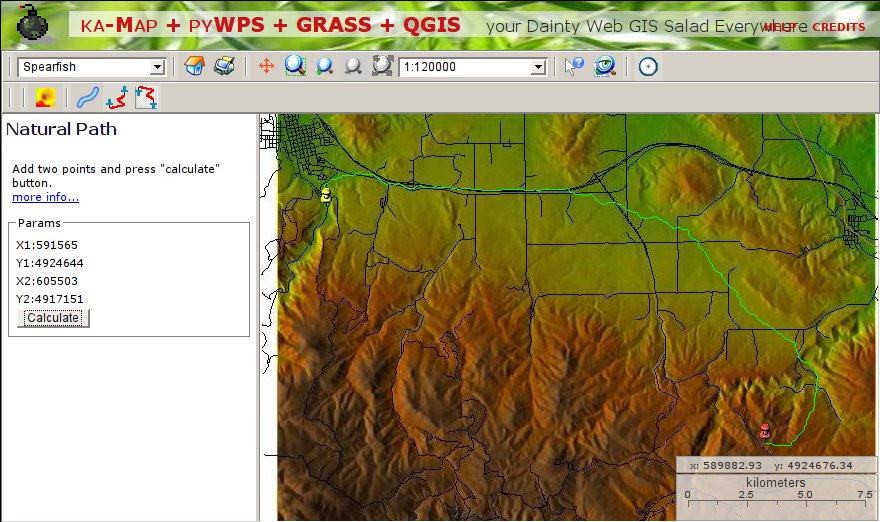Click the eye magnifier search icon

coord(605,66)
